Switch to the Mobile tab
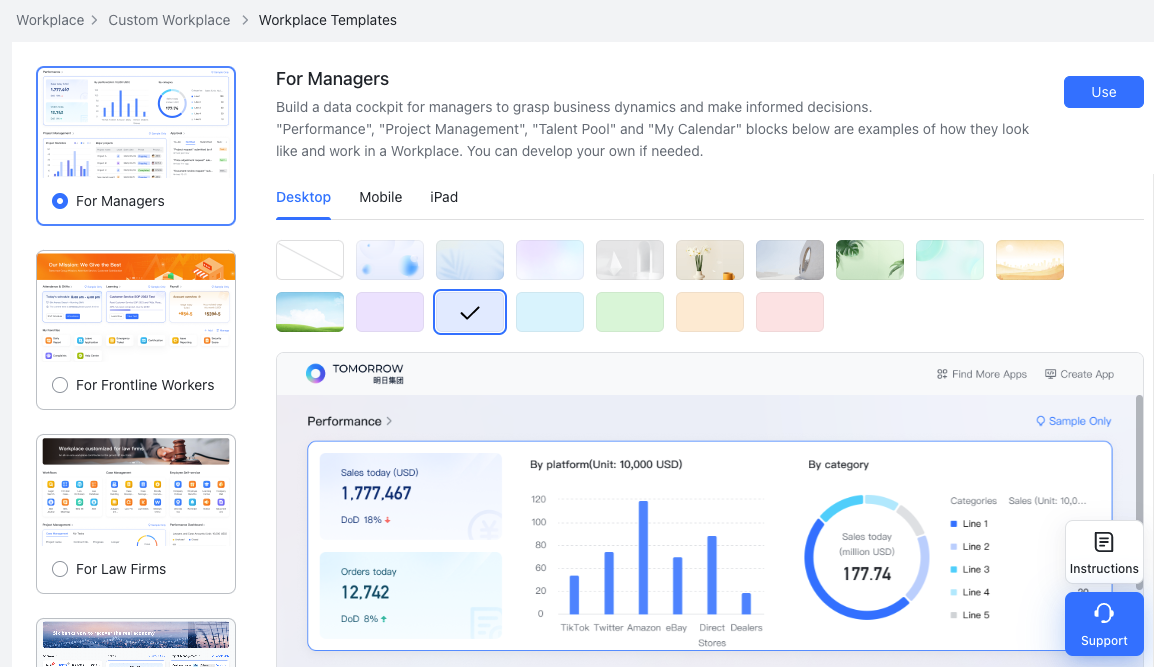 [x=381, y=197]
